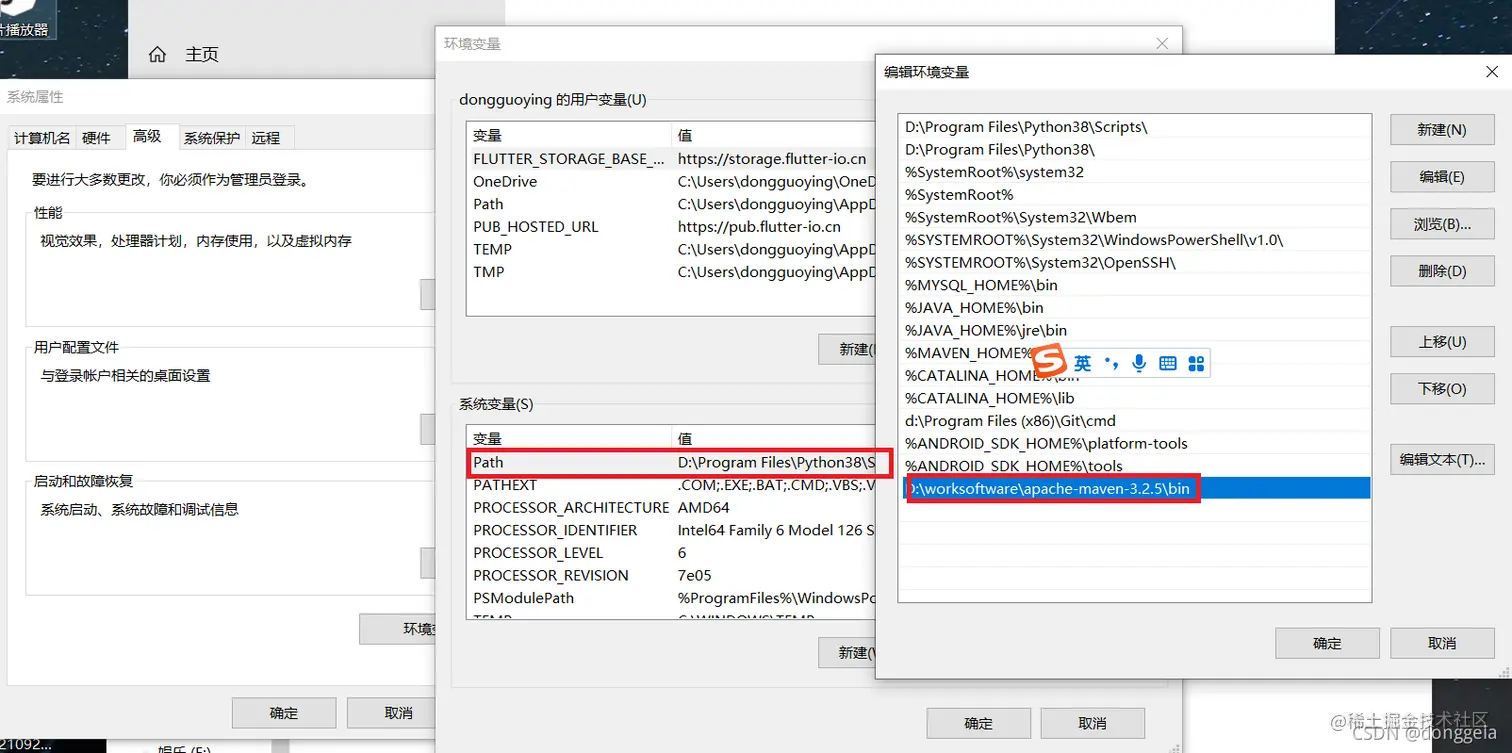Select the plain %SystemRoot% entry

(x=1134, y=195)
